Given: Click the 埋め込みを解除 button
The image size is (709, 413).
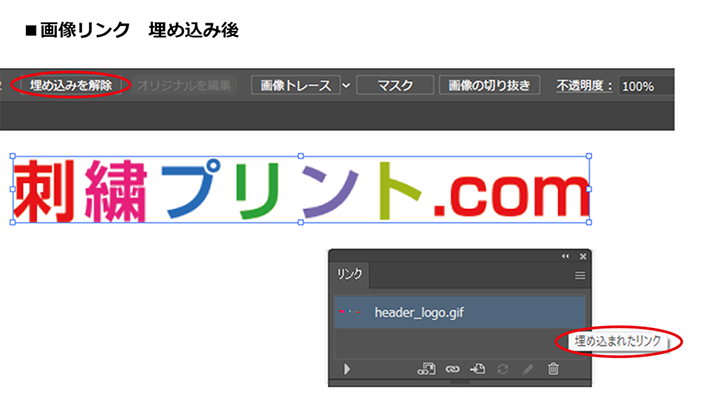Looking at the screenshot, I should coord(71,85).
